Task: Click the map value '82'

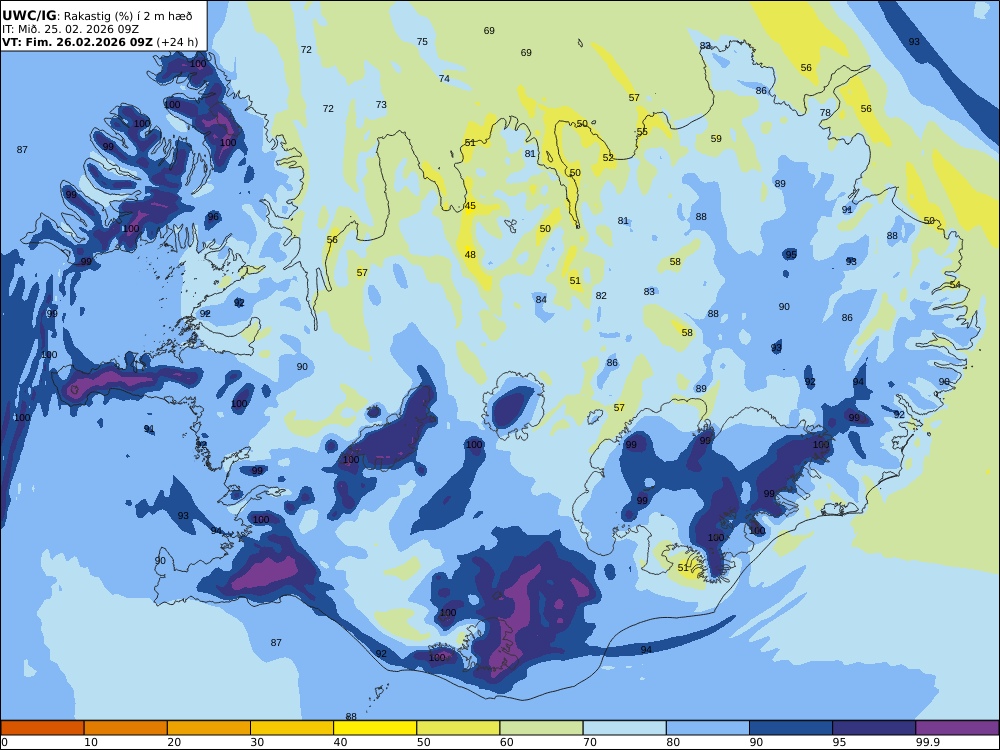Action: click(601, 295)
